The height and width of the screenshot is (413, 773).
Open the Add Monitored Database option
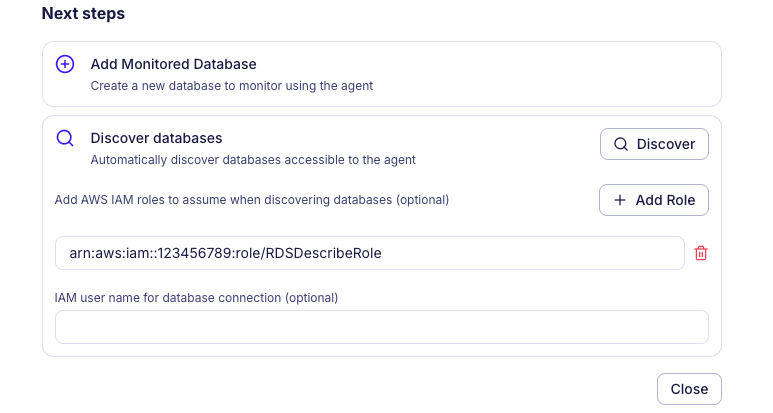click(x=173, y=64)
